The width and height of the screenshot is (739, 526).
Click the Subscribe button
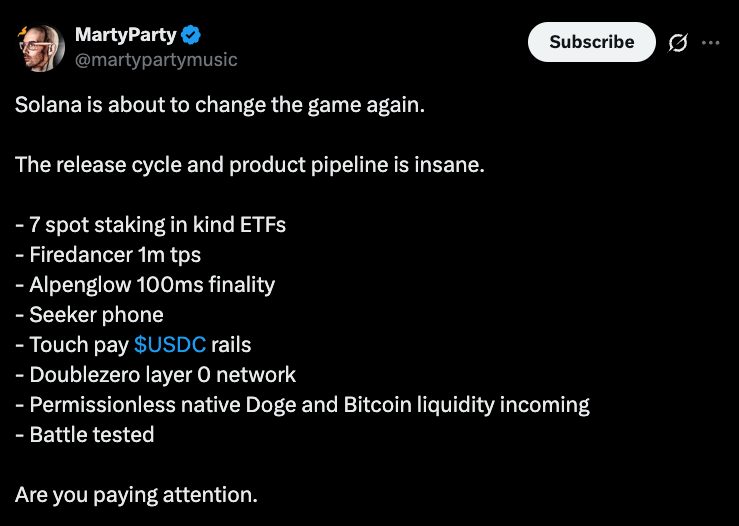[x=591, y=42]
